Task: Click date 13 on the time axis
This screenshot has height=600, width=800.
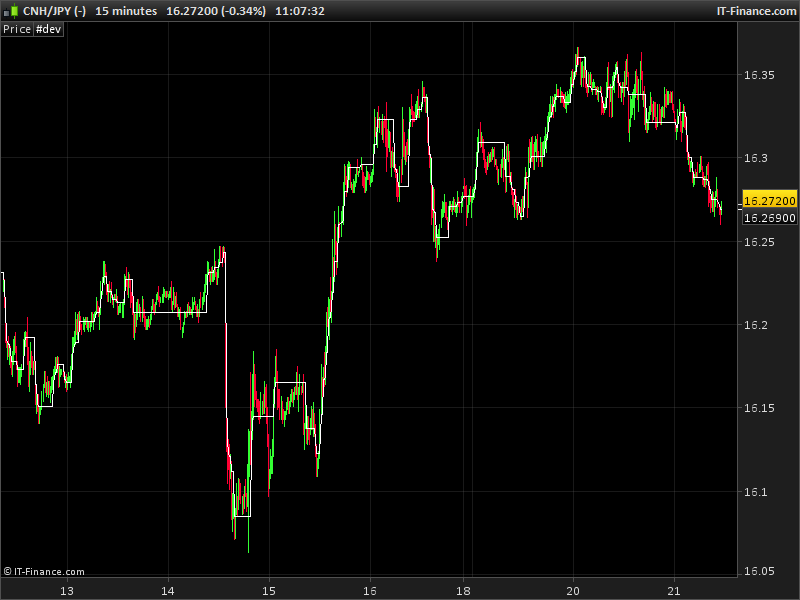Action: tap(67, 591)
